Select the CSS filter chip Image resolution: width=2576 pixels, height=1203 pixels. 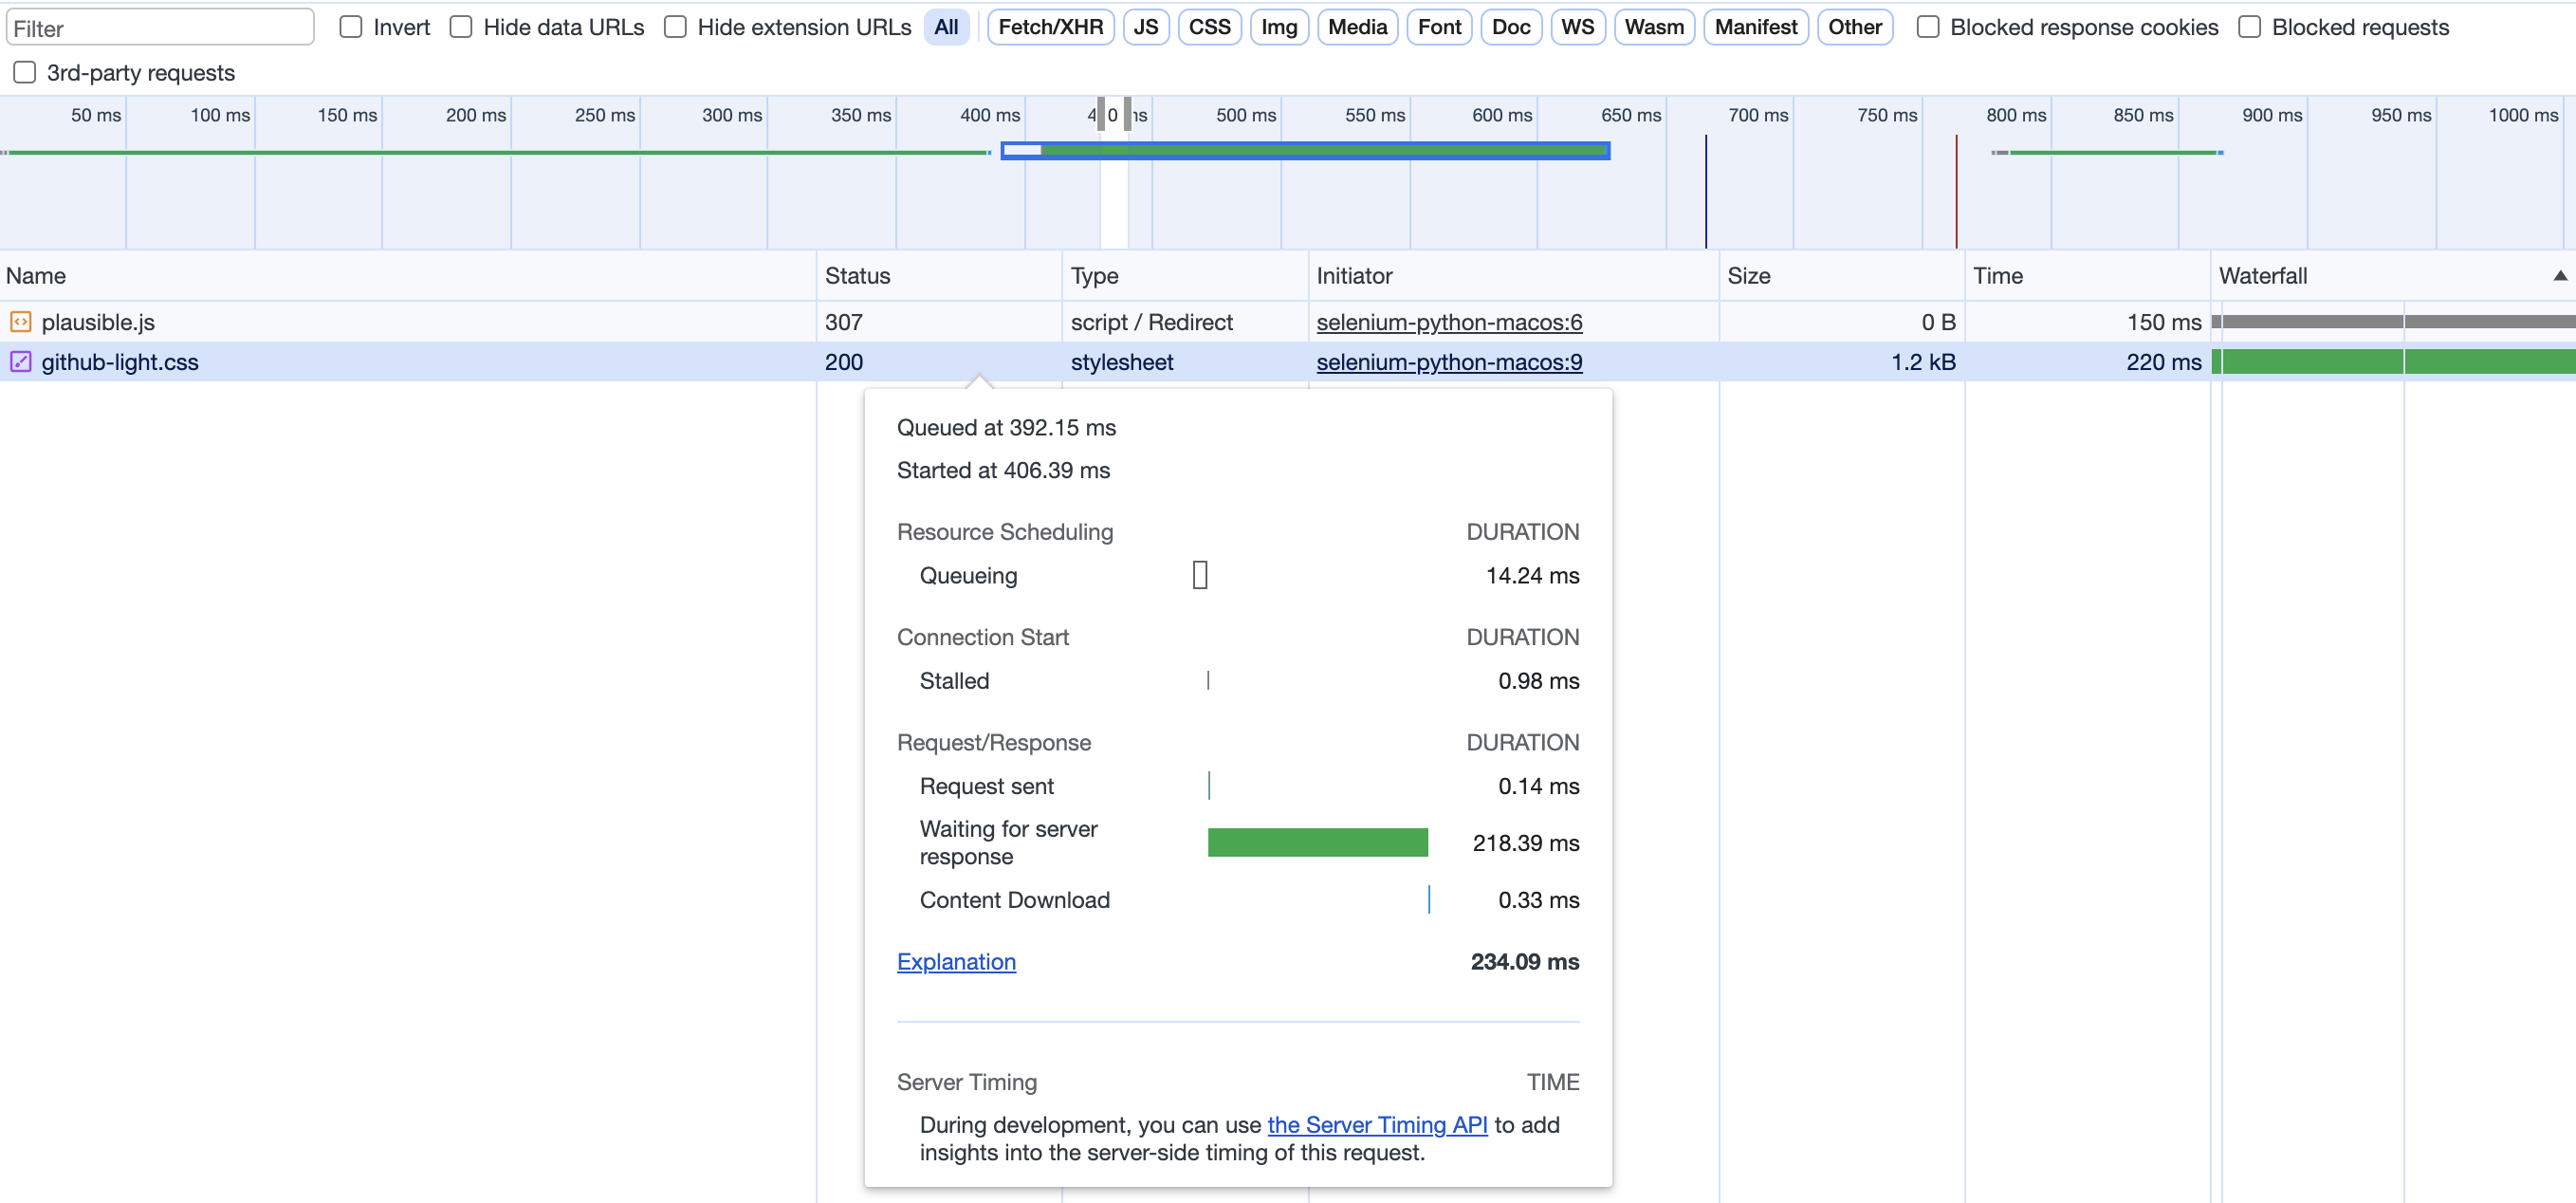click(1209, 27)
